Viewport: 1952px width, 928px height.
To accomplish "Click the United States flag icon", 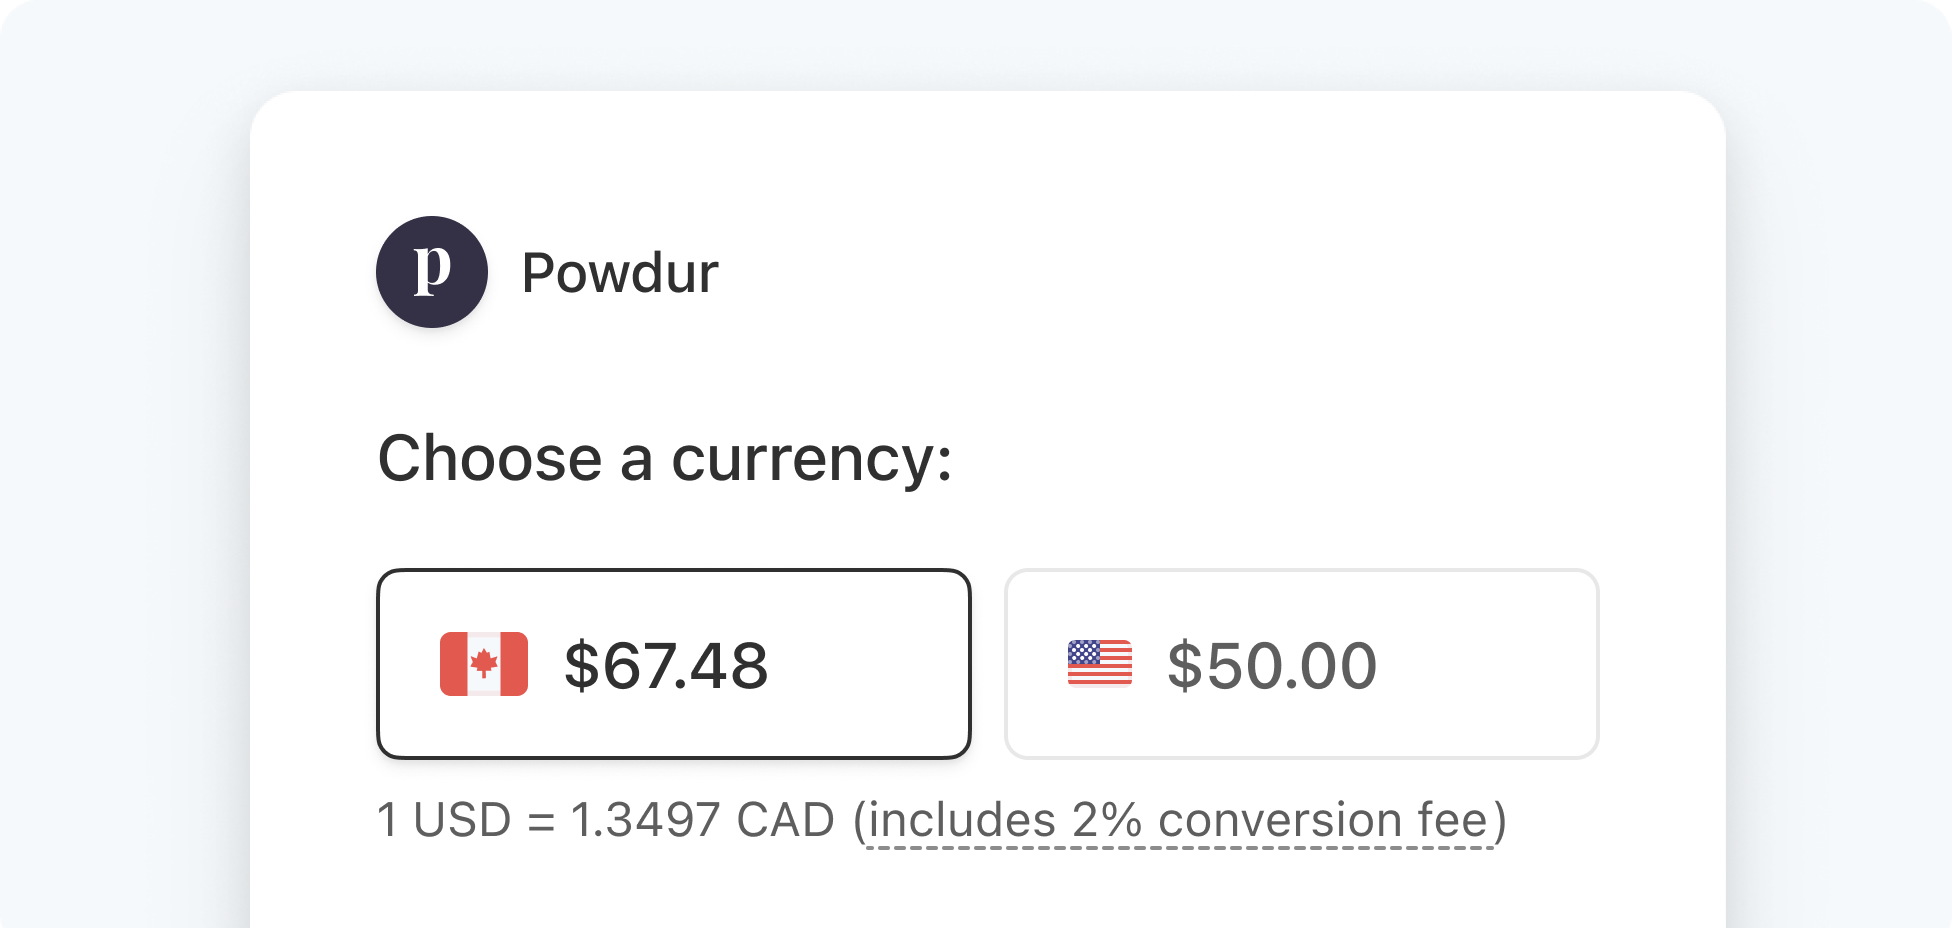I will click(1100, 664).
